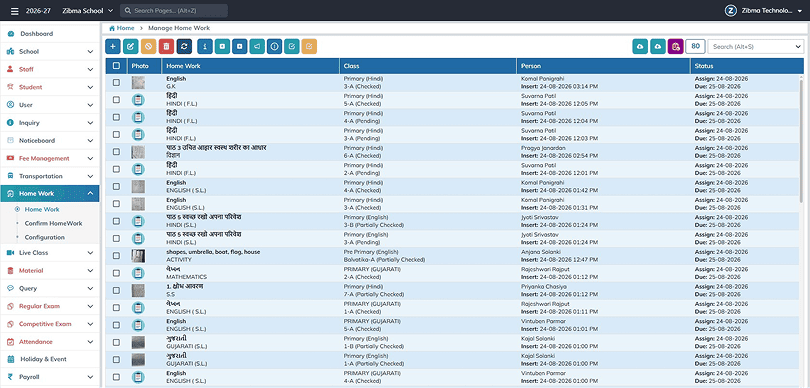This screenshot has height=388, width=810.
Task: Check the box for Komal Panigrahi 01:42 PM row
Action: click(116, 186)
